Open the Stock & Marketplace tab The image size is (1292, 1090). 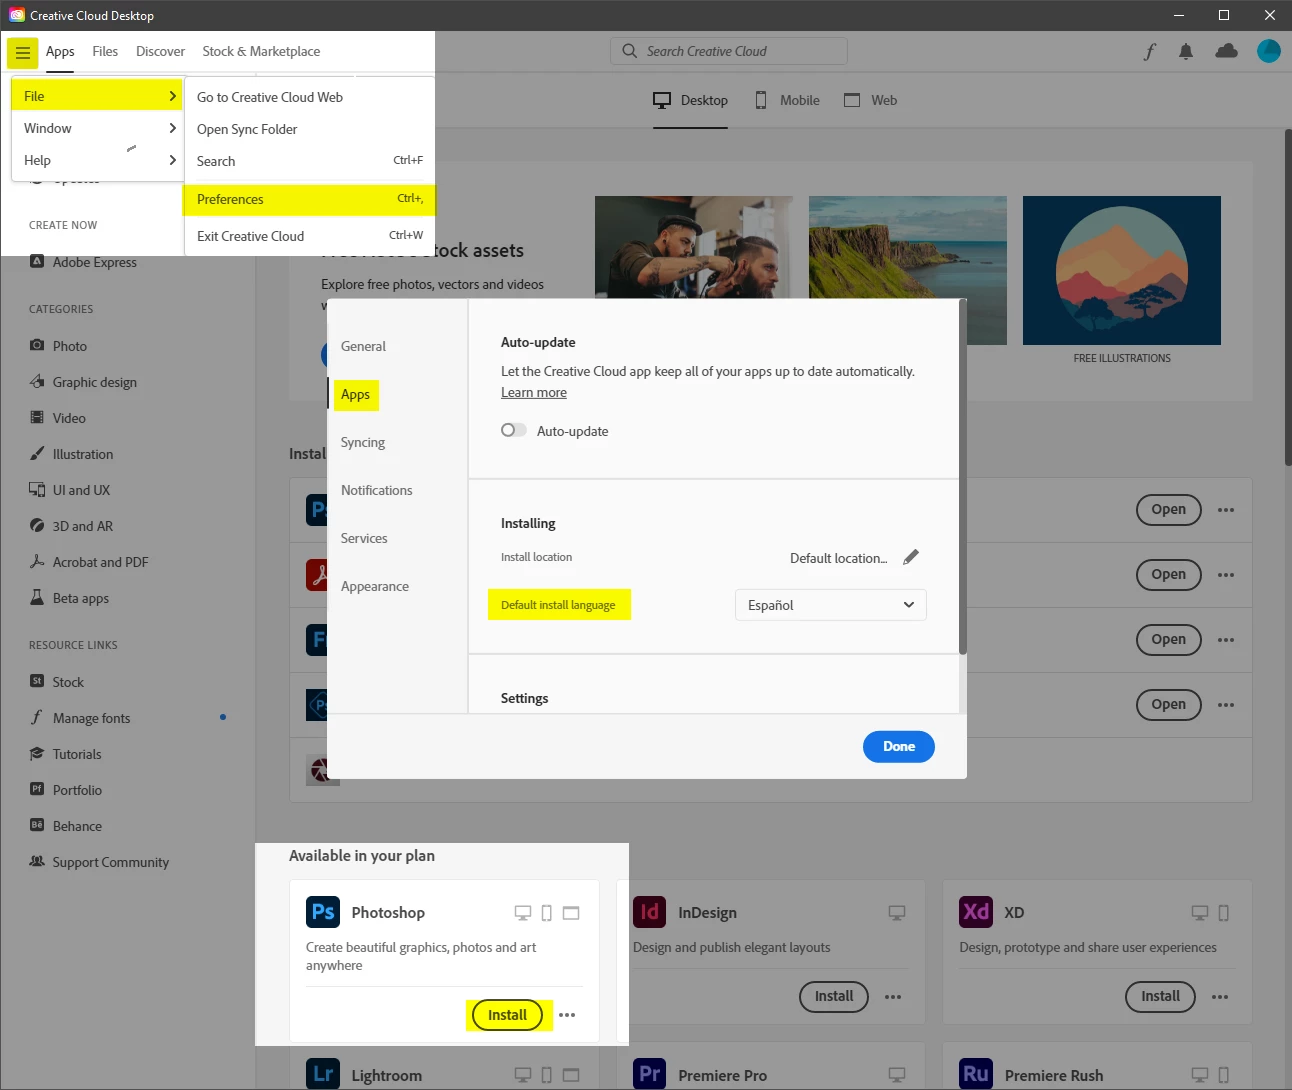pos(261,51)
